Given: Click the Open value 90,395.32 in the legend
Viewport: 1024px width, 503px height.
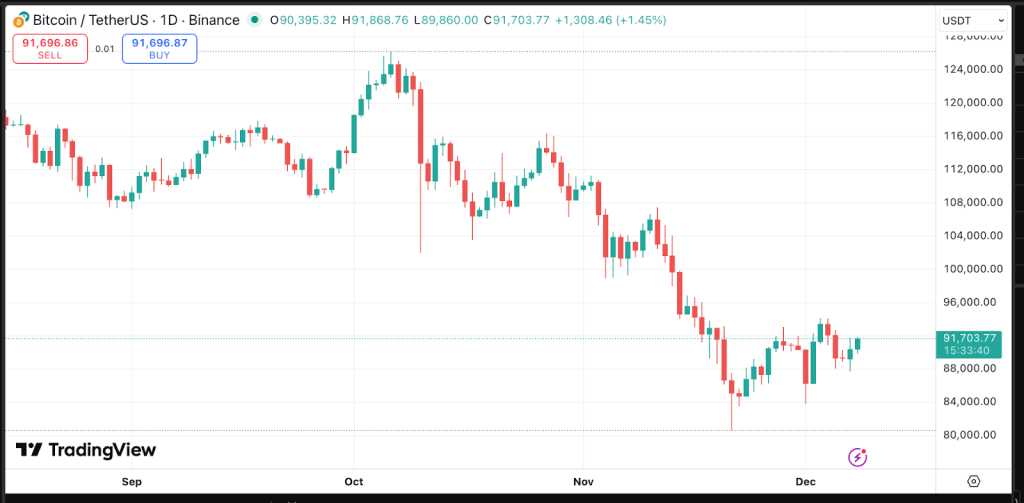Looking at the screenshot, I should point(306,20).
